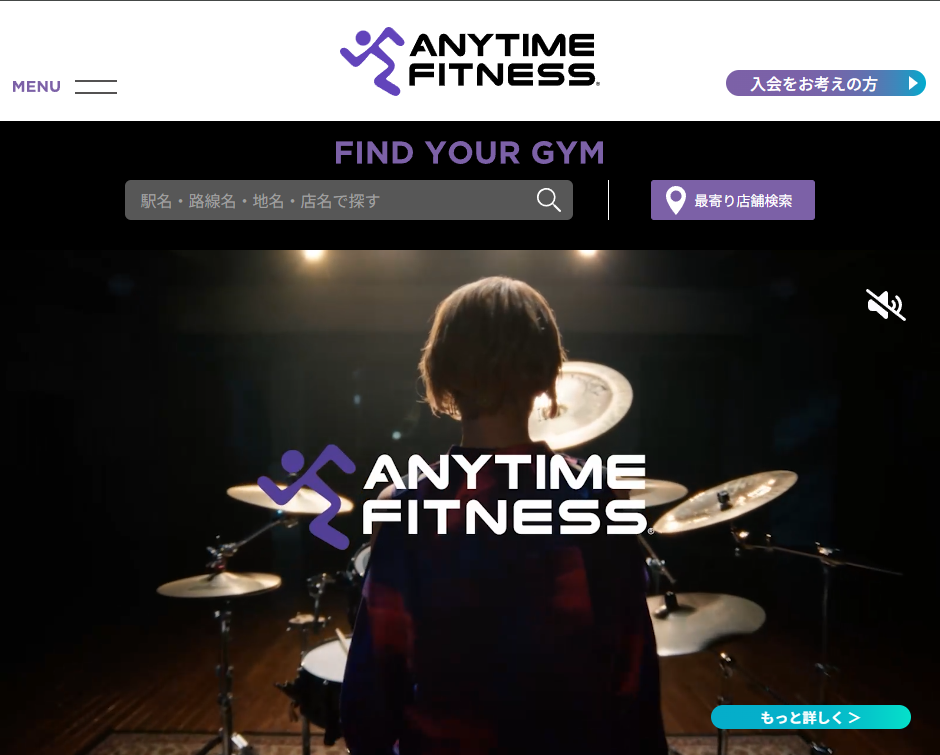Open the 入会をお考えの方 button

tap(825, 83)
